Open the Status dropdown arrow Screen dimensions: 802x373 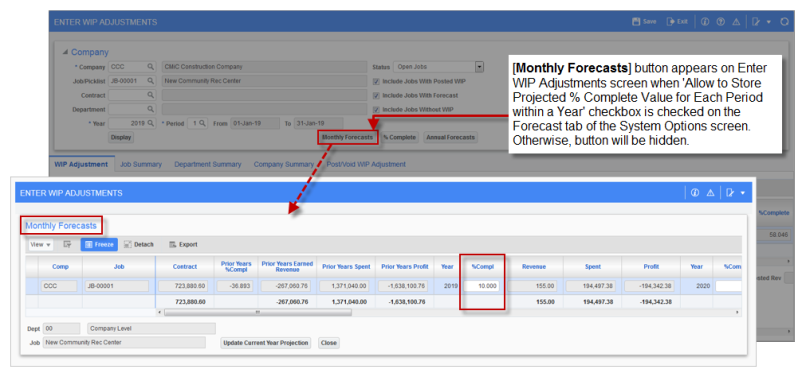coord(479,67)
